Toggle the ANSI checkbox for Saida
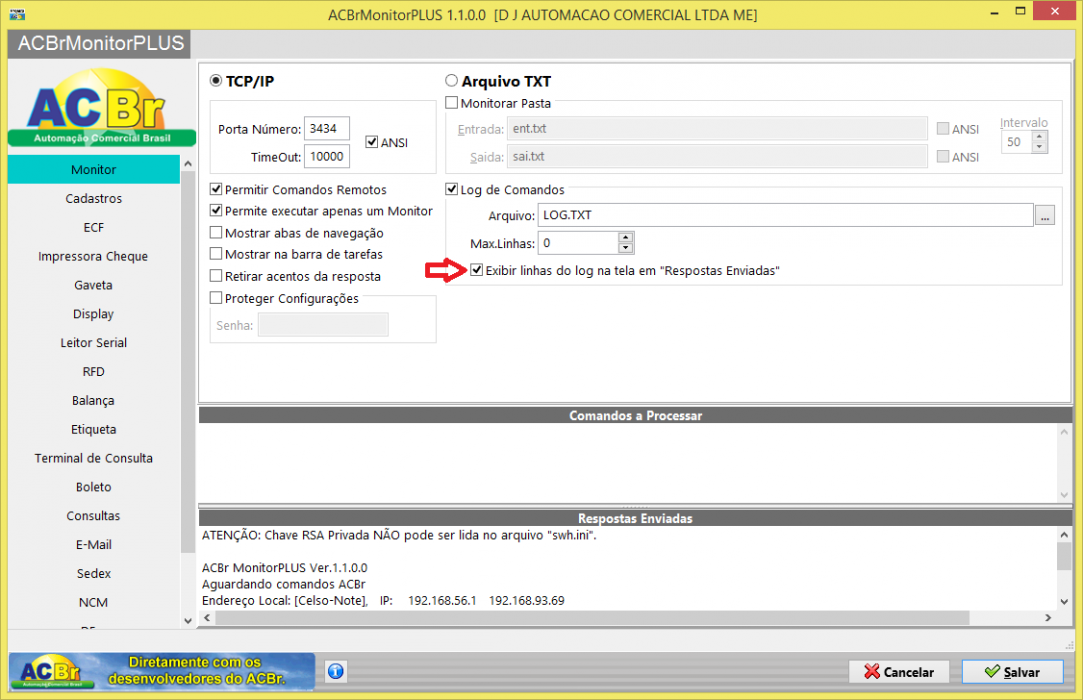 943,157
